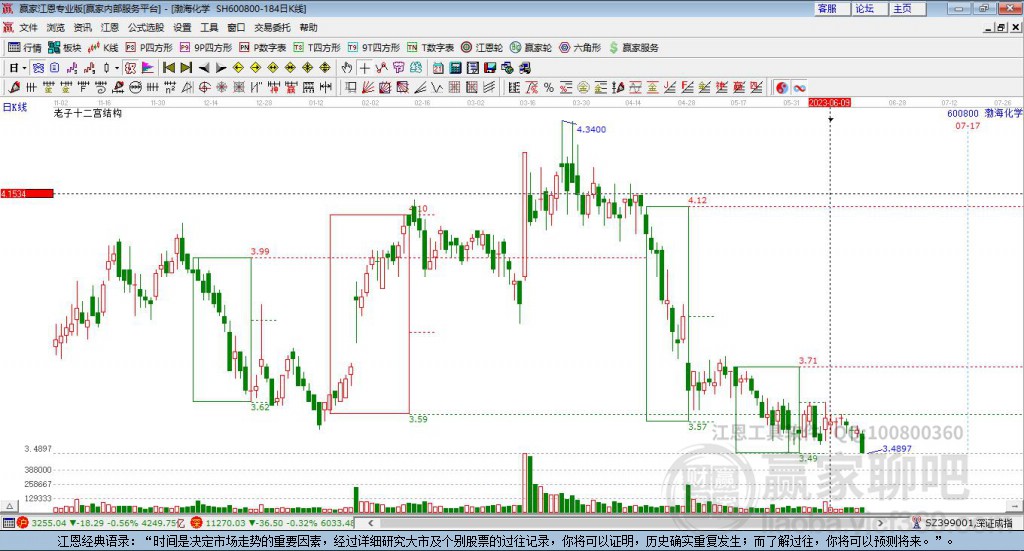
Task: Click the 11270.03 Shenzhen index value
Action: tap(226, 523)
